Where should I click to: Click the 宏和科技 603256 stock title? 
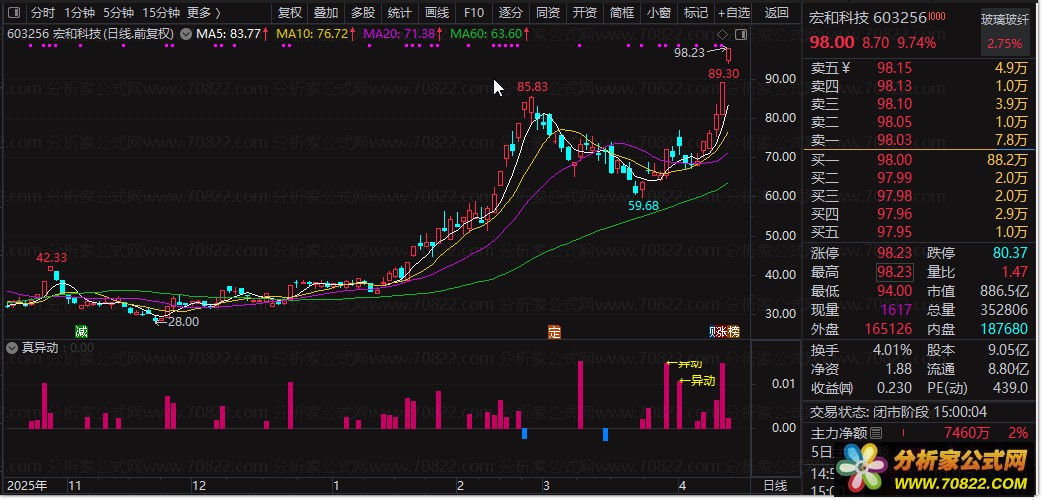[868, 18]
